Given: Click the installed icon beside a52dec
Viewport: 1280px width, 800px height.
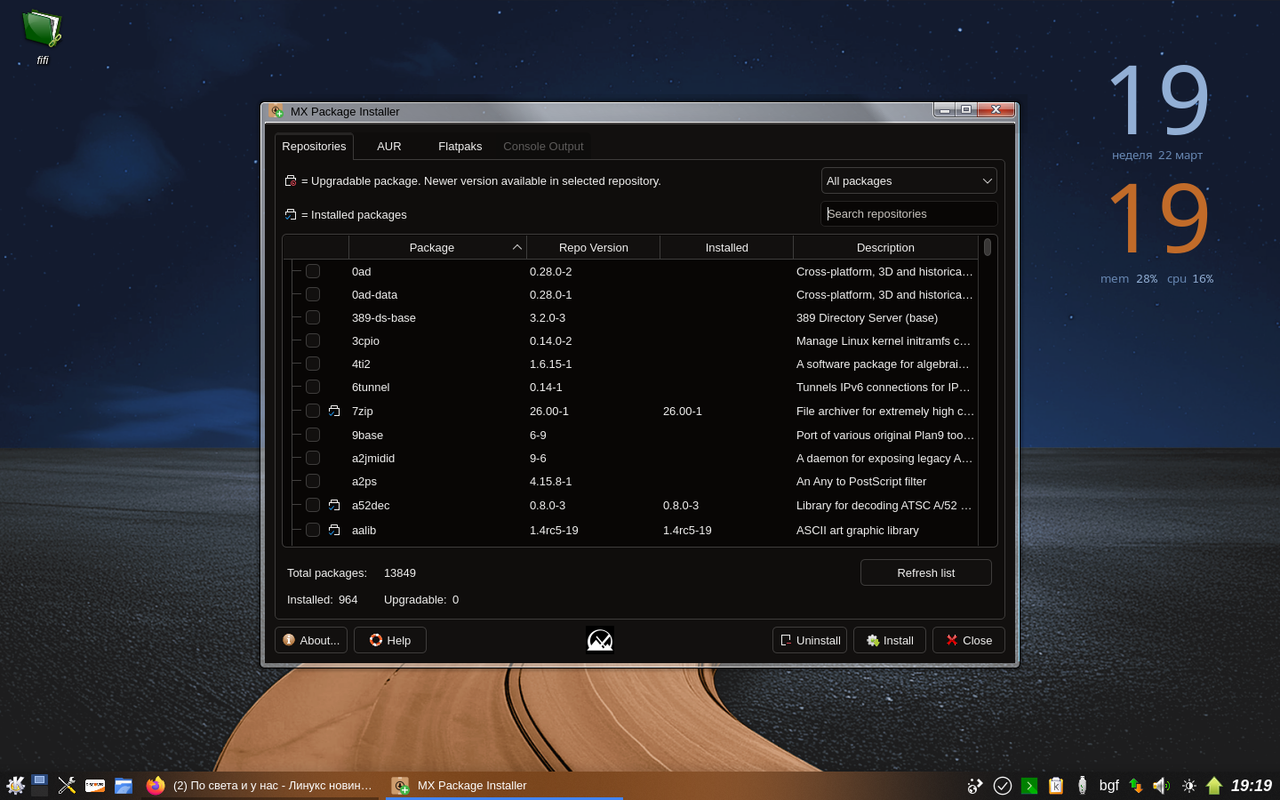Looking at the screenshot, I should click(x=335, y=505).
